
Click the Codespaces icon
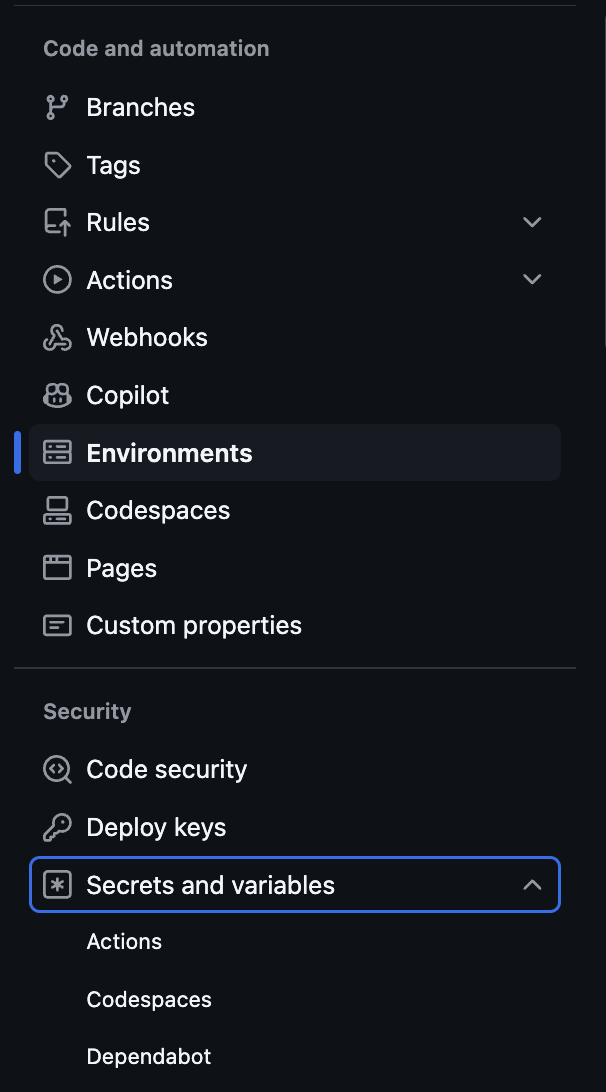[x=57, y=511]
